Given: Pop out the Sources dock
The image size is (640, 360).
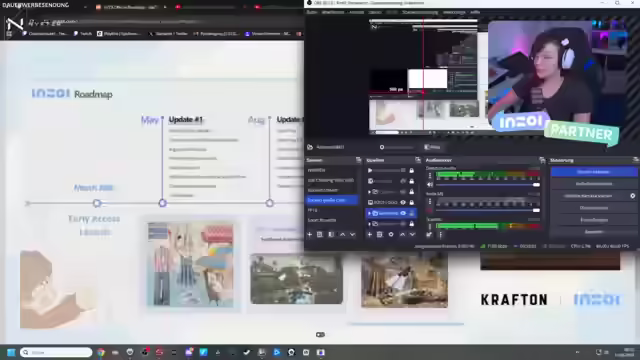Looking at the screenshot, I should 418,160.
